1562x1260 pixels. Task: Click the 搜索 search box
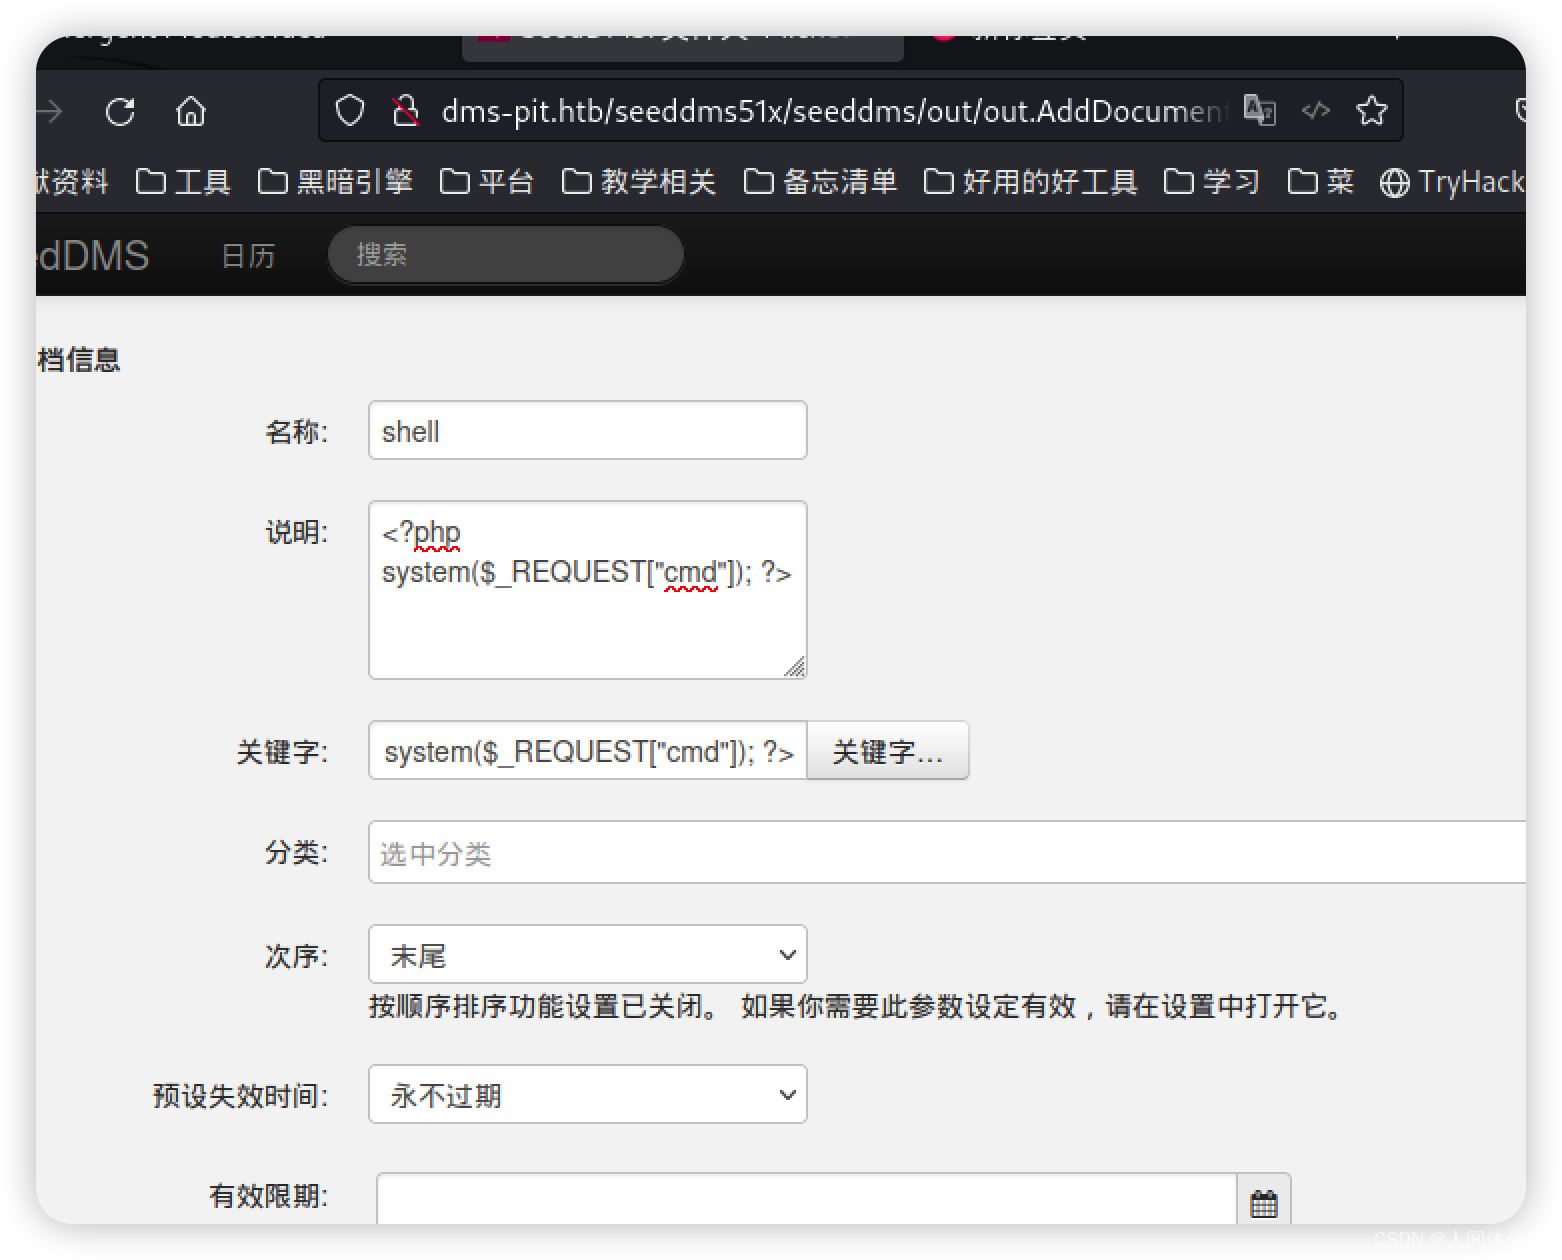point(506,255)
